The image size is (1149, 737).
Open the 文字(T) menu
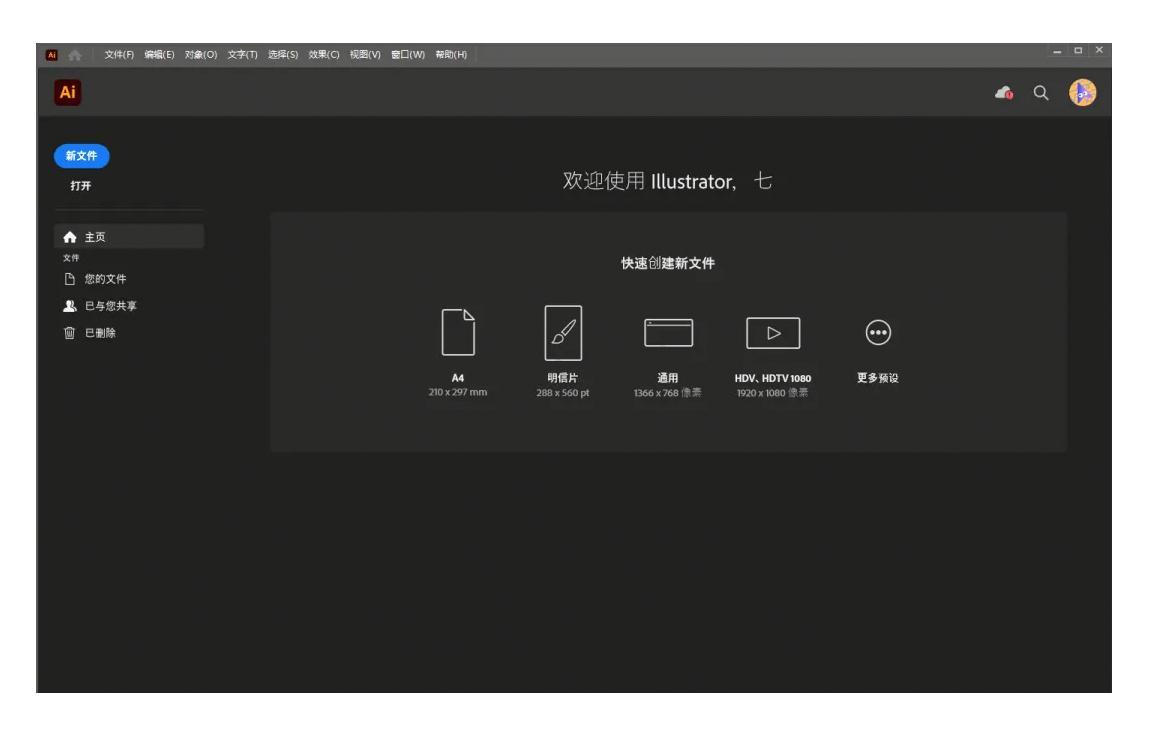tap(242, 55)
